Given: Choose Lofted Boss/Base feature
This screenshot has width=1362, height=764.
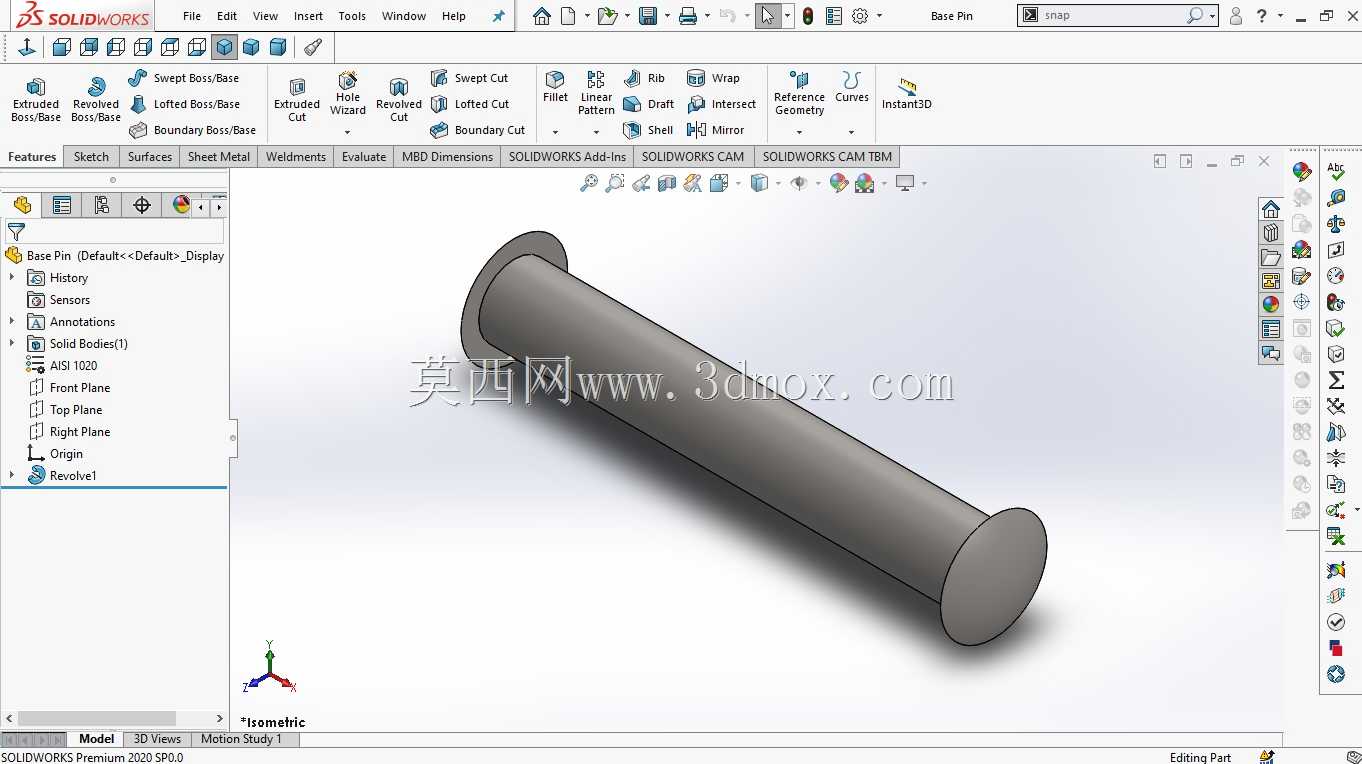Looking at the screenshot, I should 186,104.
